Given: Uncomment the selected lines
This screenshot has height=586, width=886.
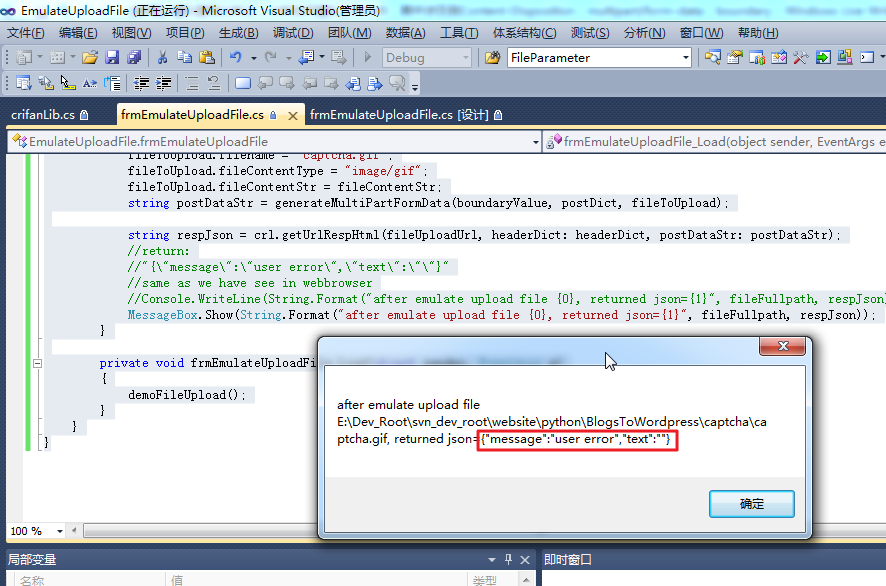Looking at the screenshot, I should [214, 84].
